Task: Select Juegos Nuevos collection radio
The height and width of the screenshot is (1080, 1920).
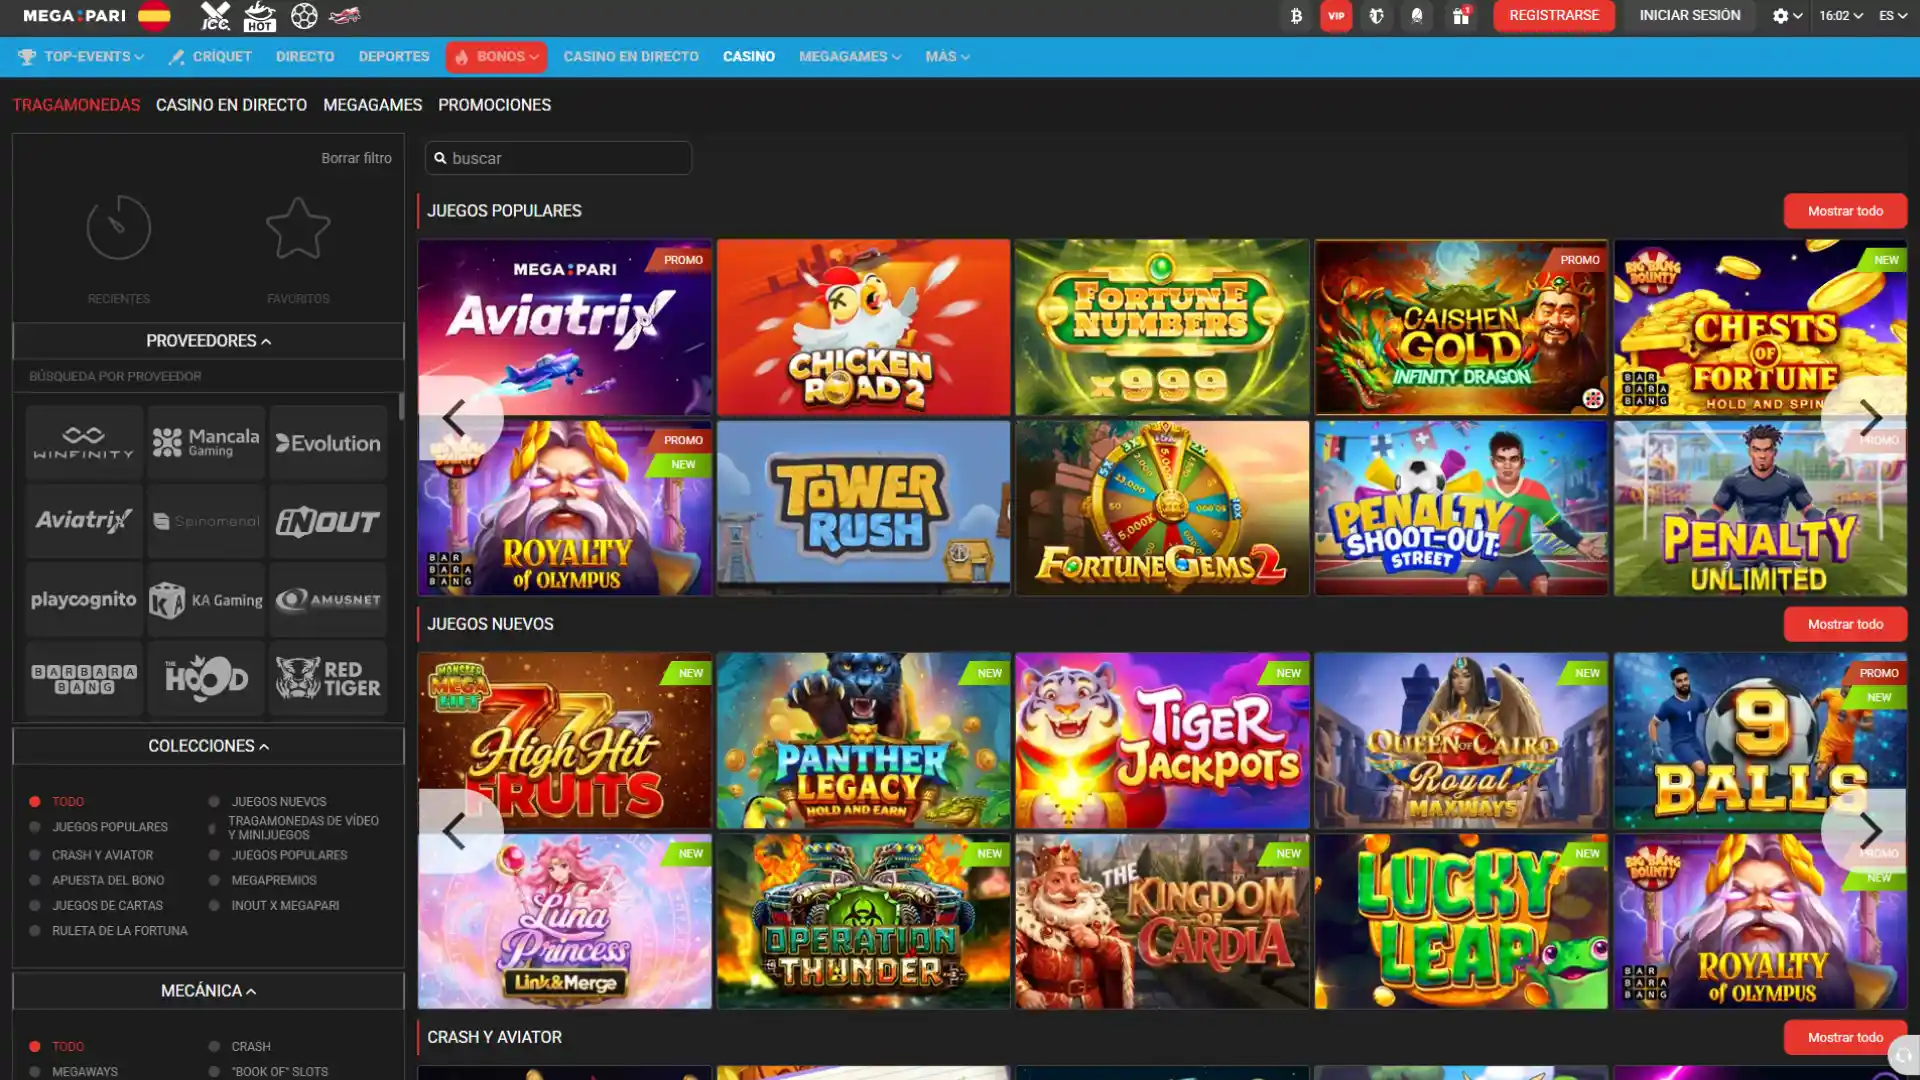Action: point(214,802)
